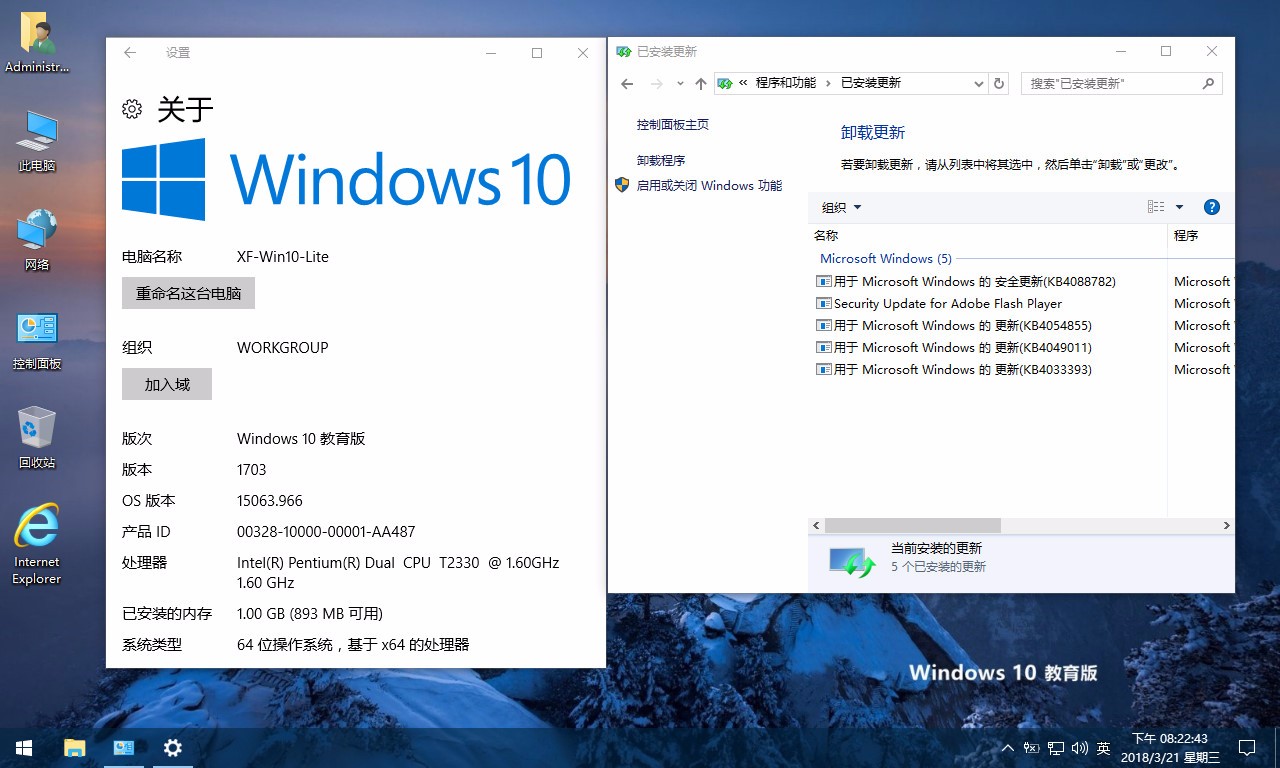Select Settings gear in taskbar
Screen dimensions: 1280x768
(x=173, y=747)
